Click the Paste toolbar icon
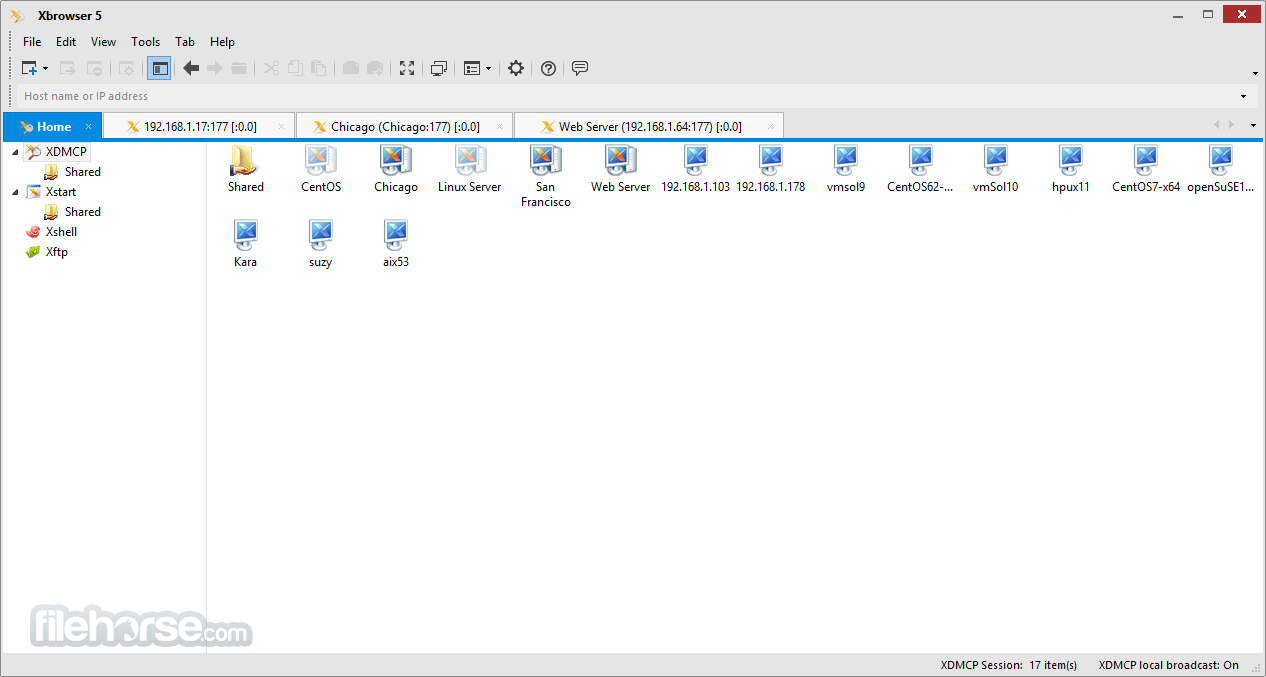 point(319,68)
